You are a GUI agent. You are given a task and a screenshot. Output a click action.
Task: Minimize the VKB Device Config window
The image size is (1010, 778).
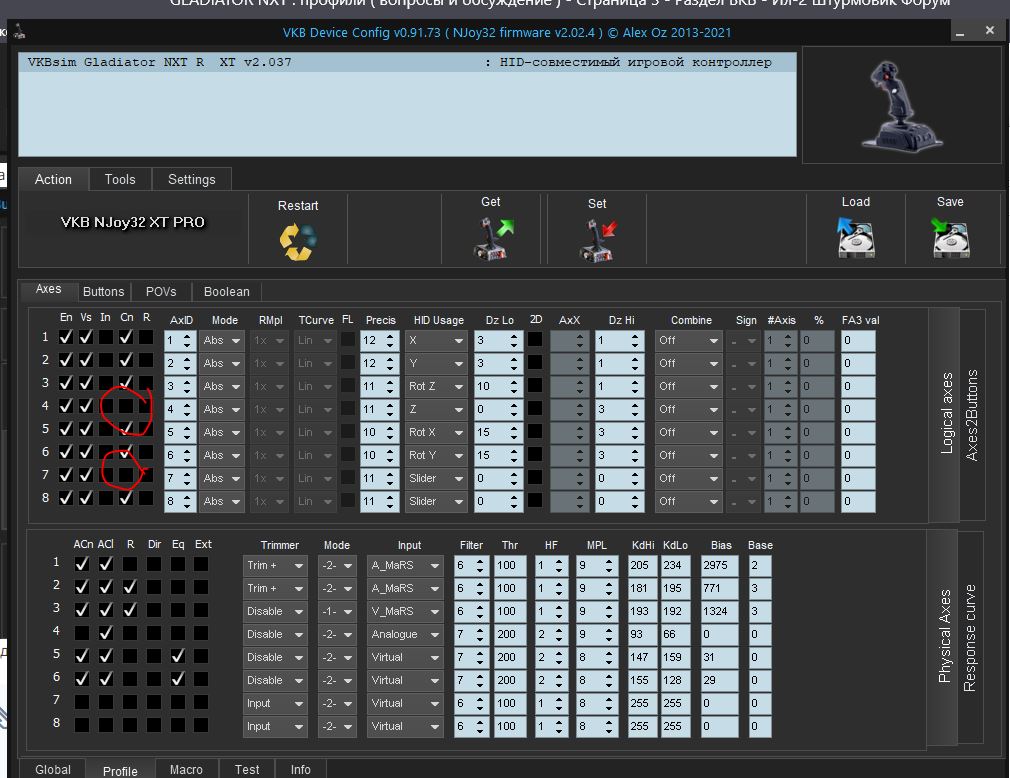tap(960, 32)
